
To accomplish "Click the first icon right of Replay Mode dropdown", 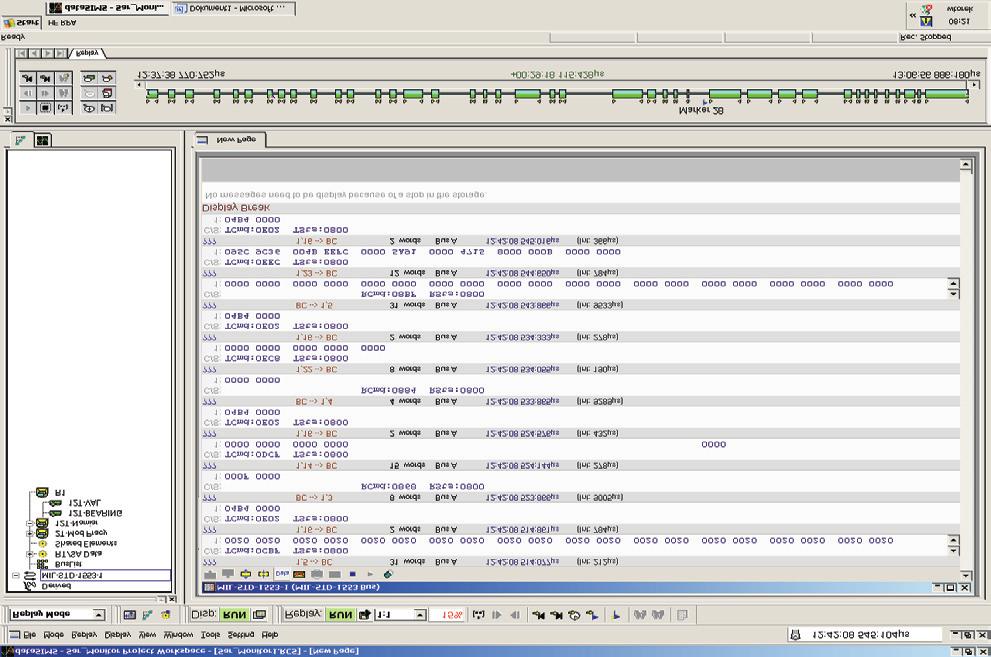I will (x=130, y=615).
